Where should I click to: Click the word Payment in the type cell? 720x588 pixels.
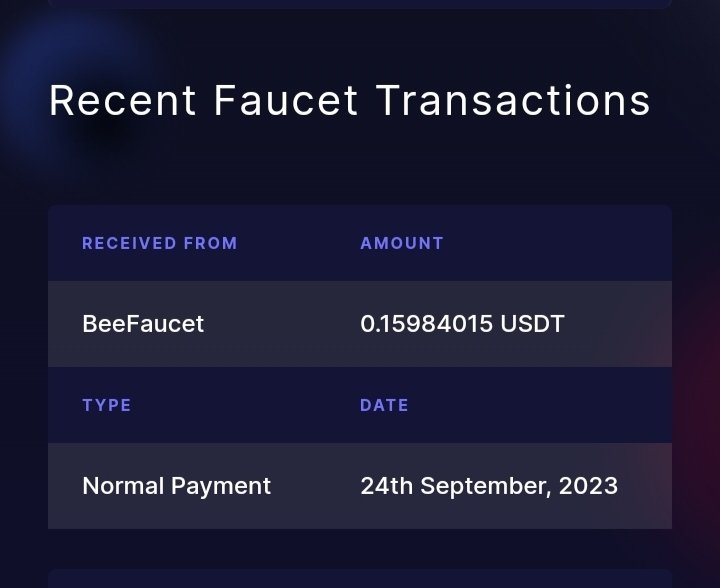click(221, 486)
